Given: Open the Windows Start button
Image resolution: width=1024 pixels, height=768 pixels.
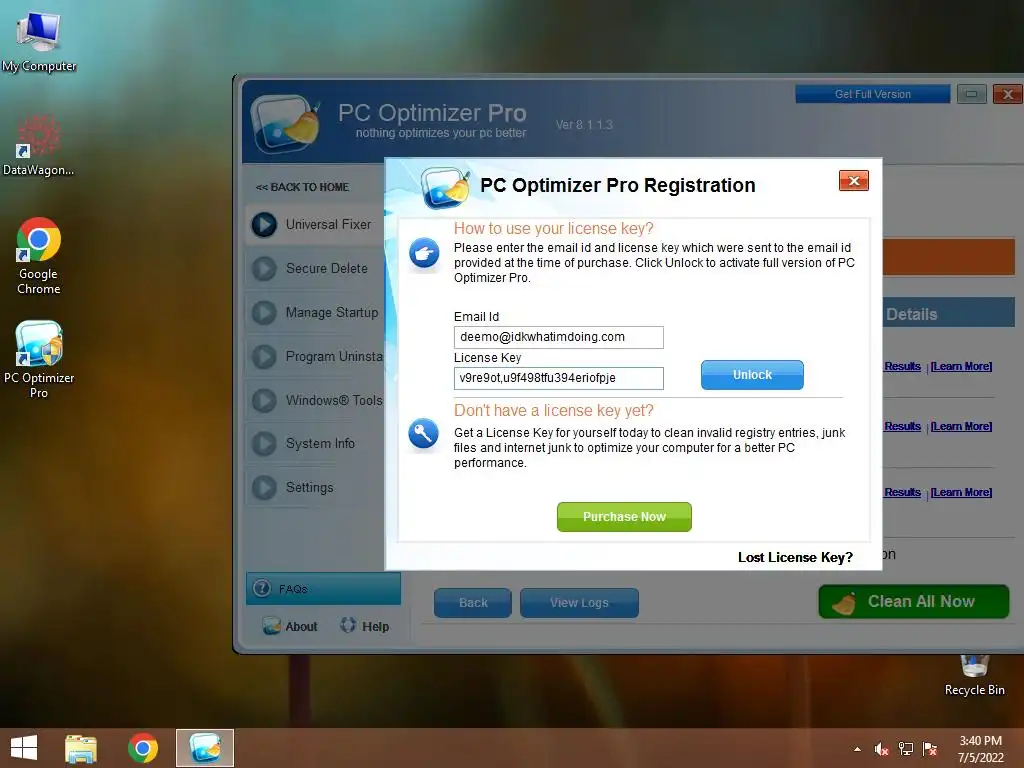Looking at the screenshot, I should point(24,748).
